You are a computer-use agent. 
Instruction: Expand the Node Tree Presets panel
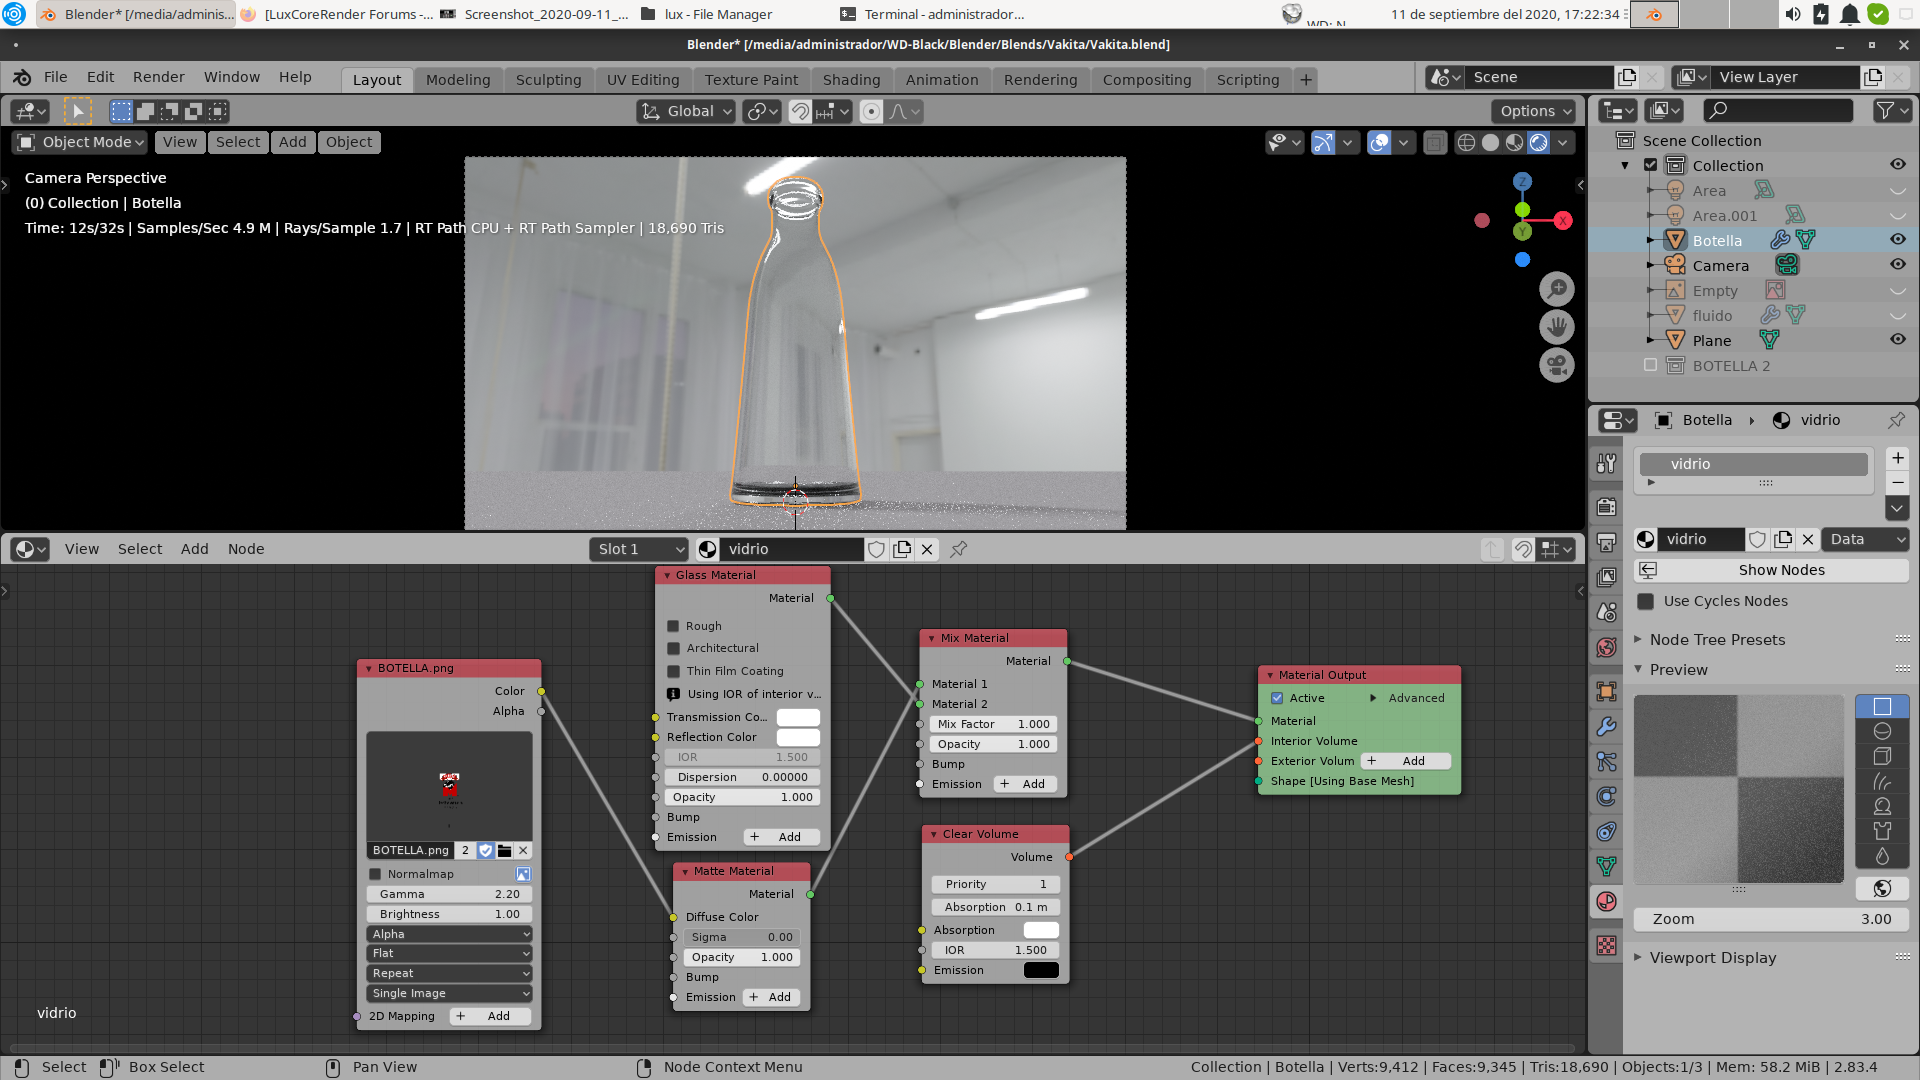click(x=1717, y=640)
